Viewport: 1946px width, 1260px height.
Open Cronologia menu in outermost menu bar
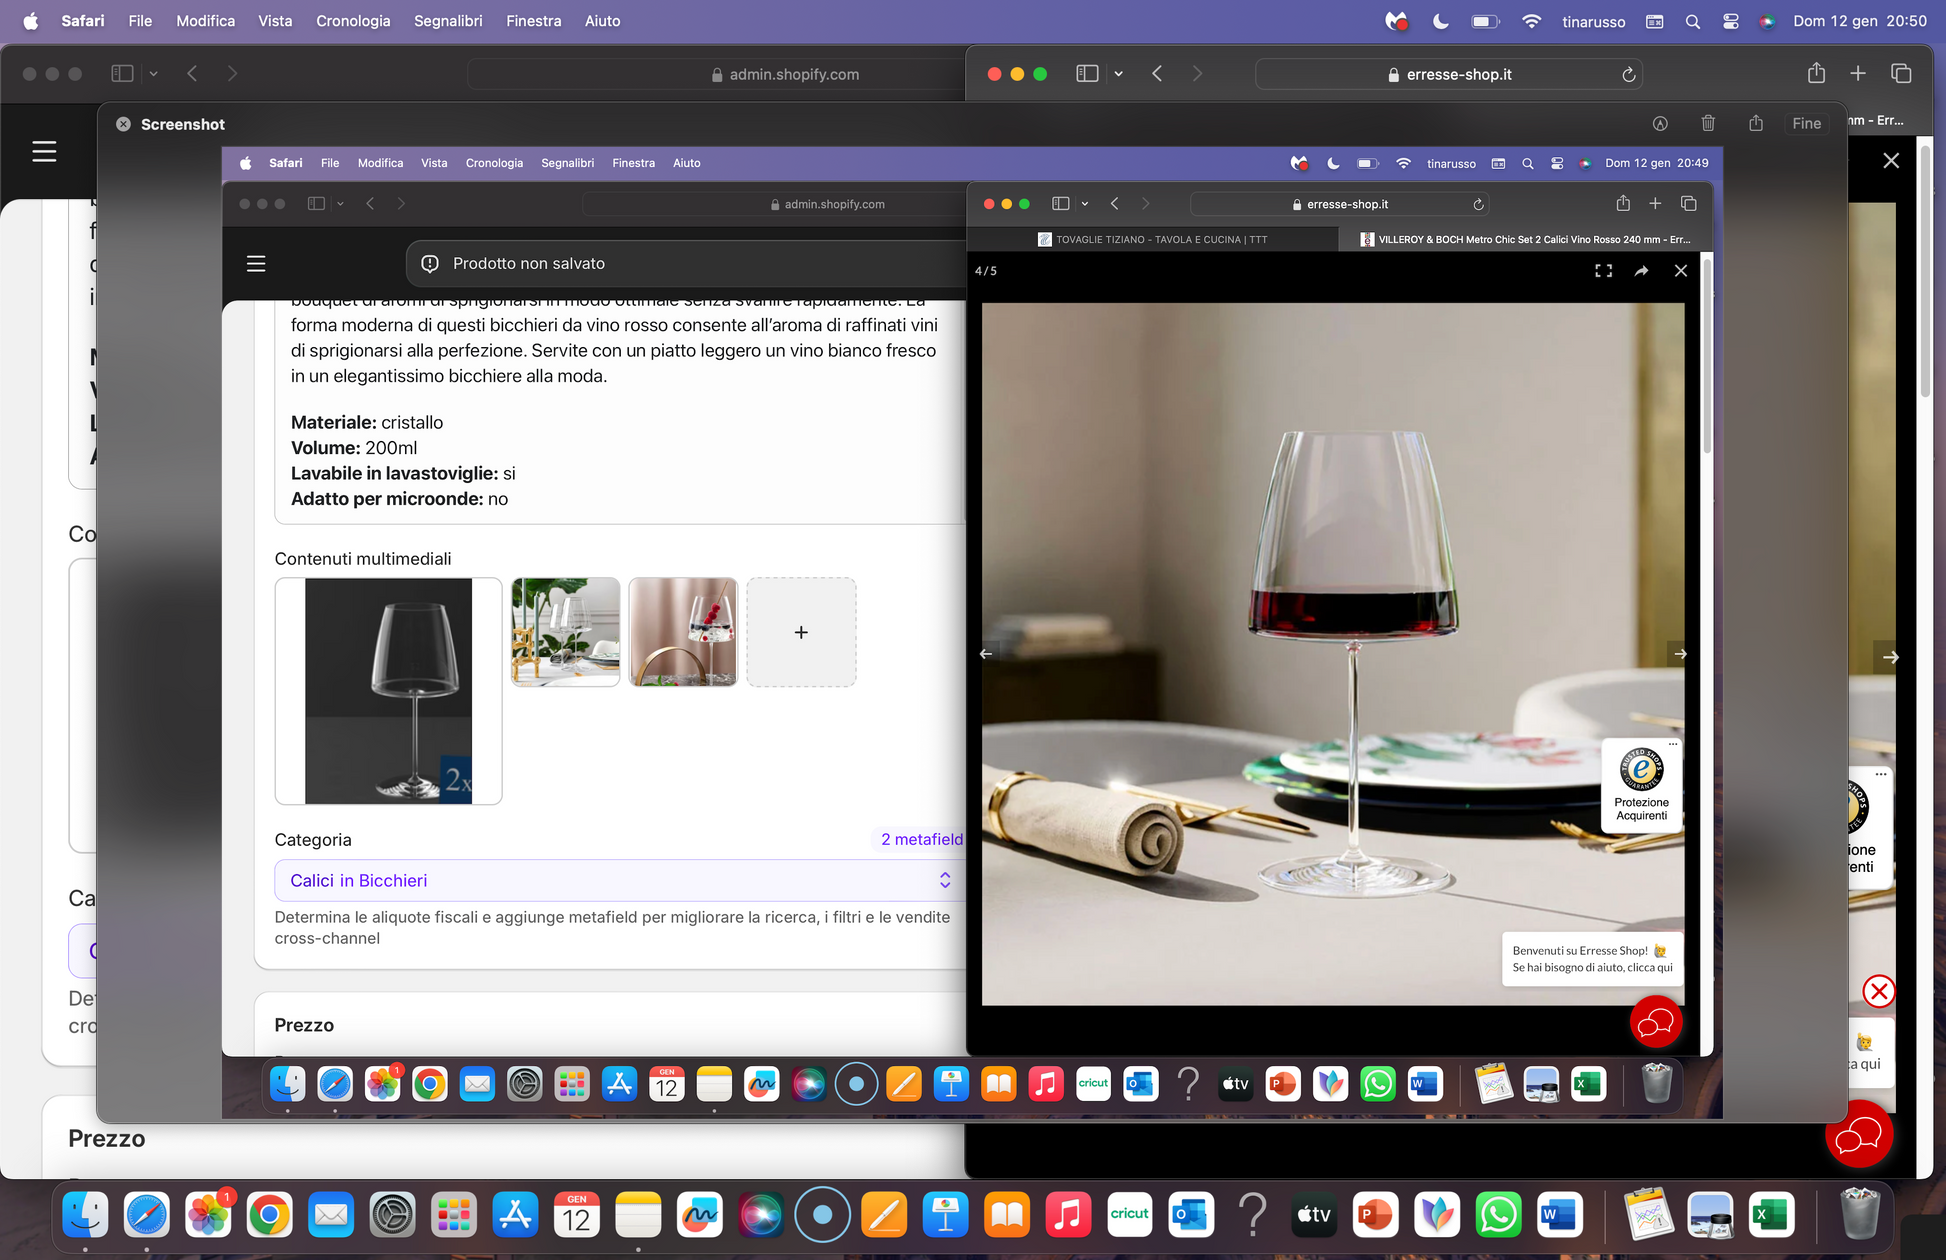(353, 21)
